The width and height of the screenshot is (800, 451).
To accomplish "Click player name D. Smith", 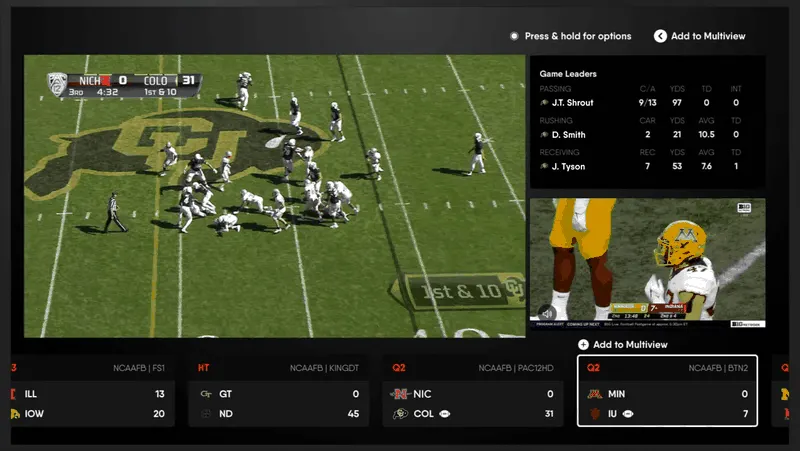I will [568, 135].
